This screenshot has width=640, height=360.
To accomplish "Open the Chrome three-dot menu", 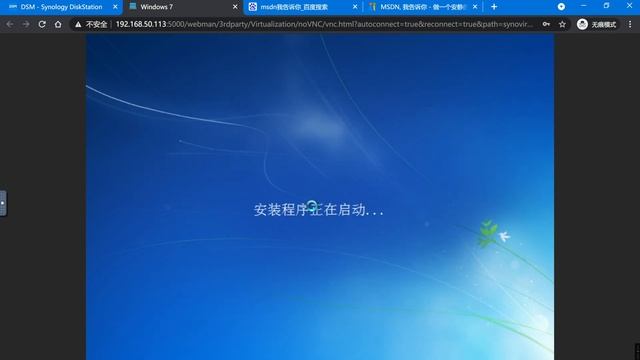I will click(630, 24).
